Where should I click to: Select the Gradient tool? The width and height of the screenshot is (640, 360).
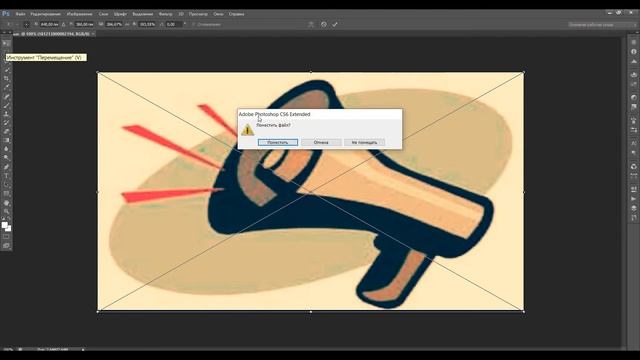(x=7, y=140)
